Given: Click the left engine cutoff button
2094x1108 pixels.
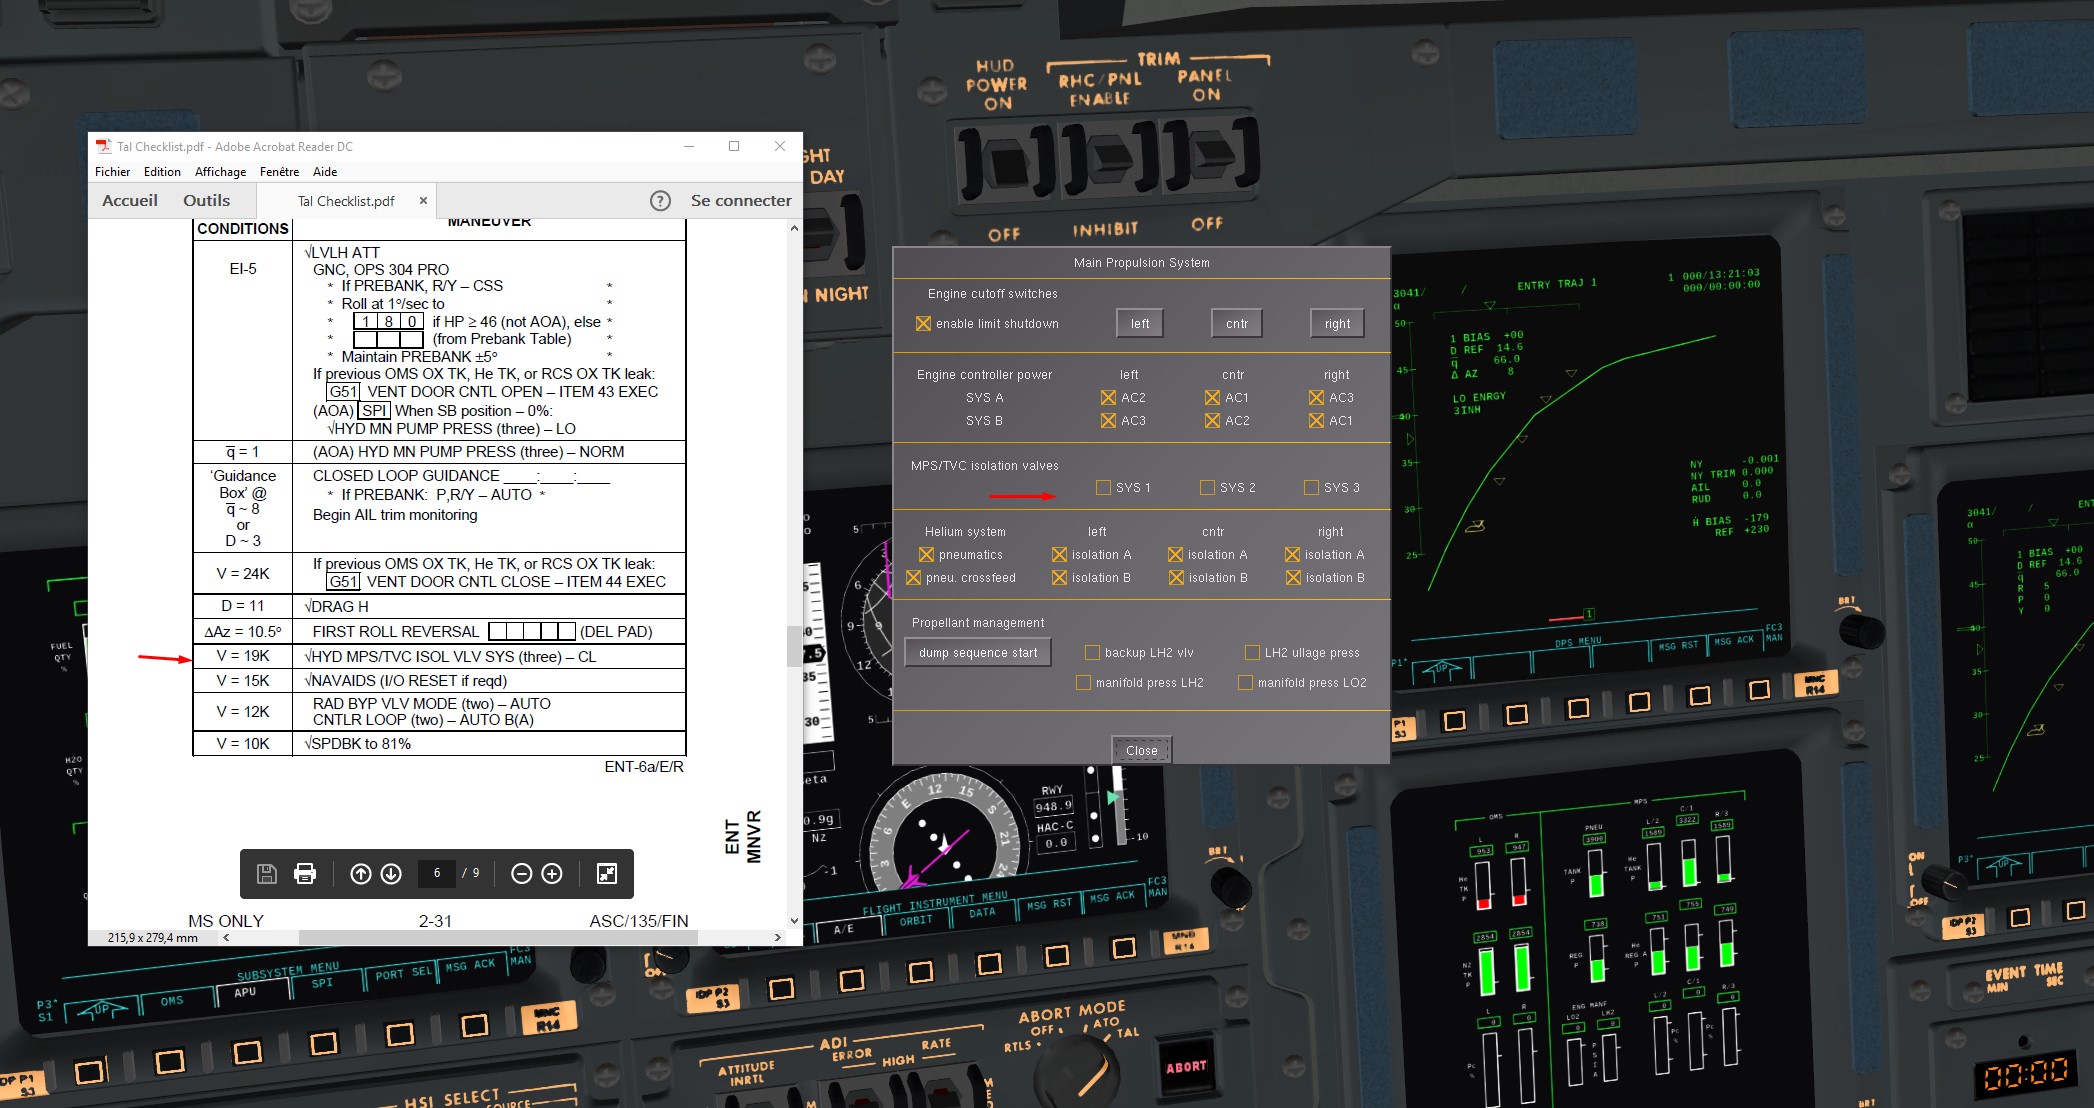Looking at the screenshot, I should 1140,323.
